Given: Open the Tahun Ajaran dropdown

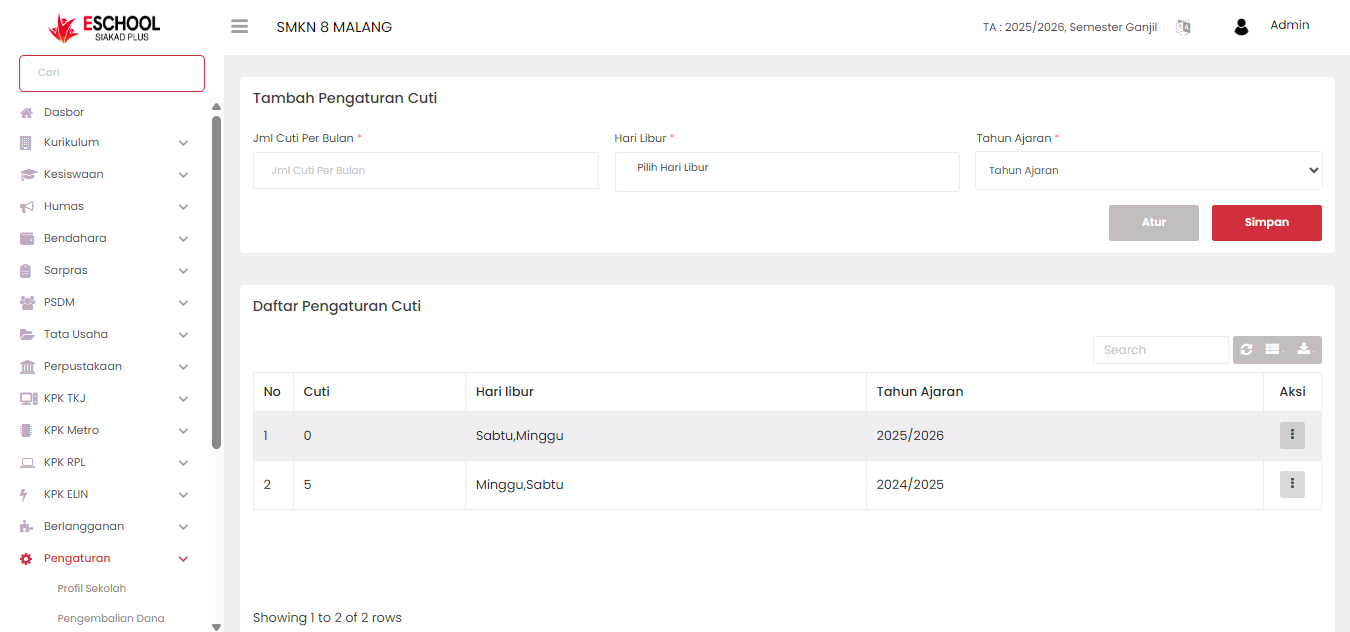Looking at the screenshot, I should [x=1148, y=170].
